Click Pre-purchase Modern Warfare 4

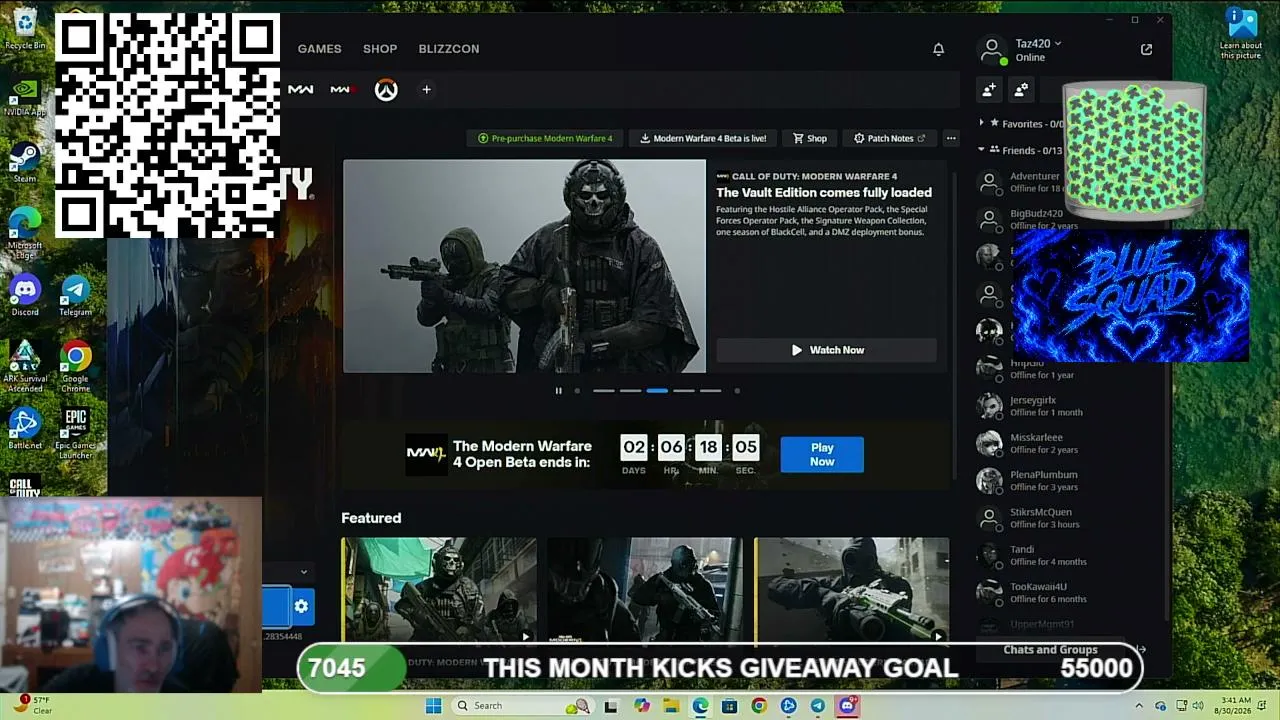click(545, 138)
